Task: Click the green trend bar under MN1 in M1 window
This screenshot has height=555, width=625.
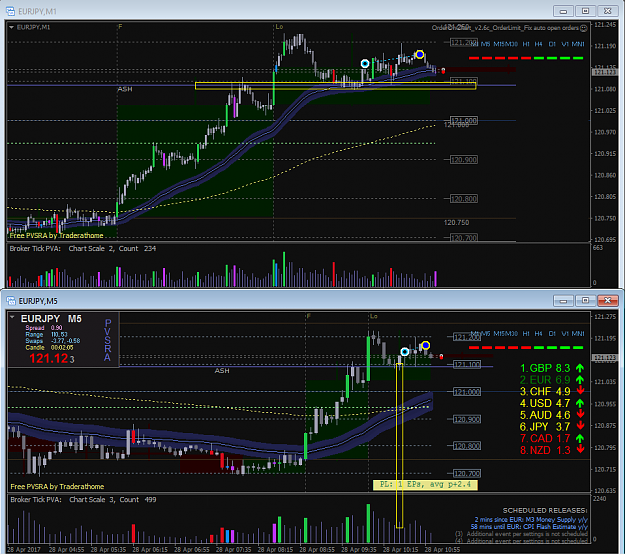Action: click(578, 58)
